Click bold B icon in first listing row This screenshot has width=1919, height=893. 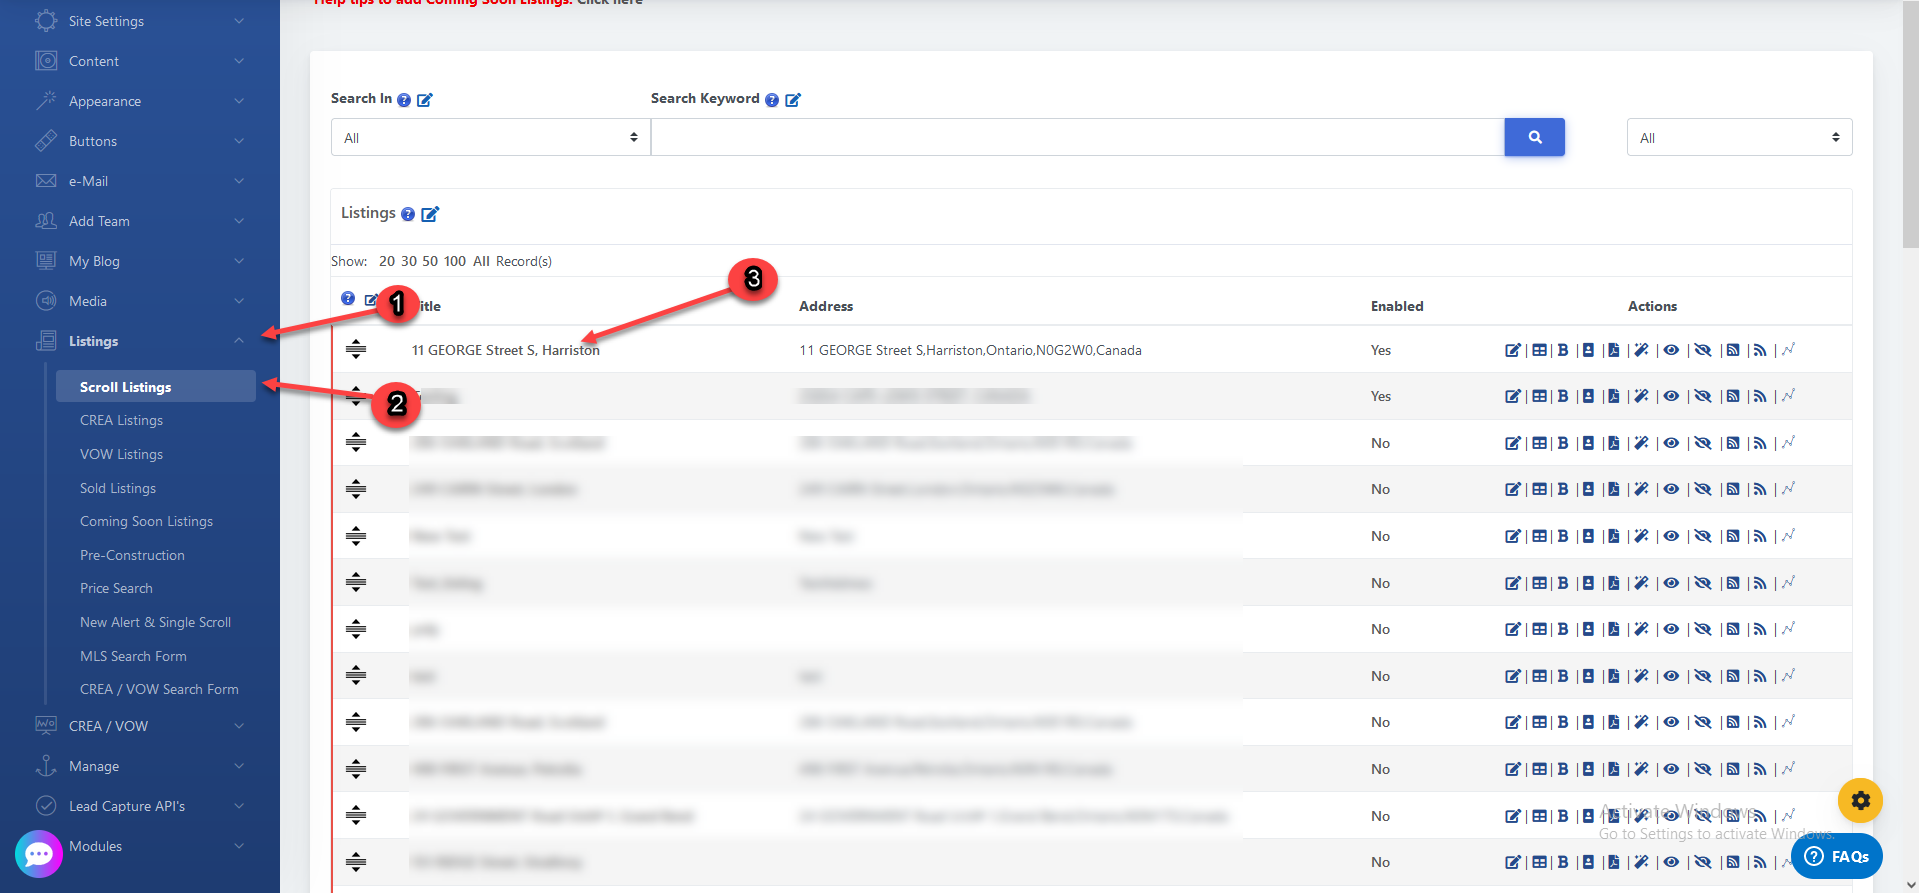[x=1563, y=350]
